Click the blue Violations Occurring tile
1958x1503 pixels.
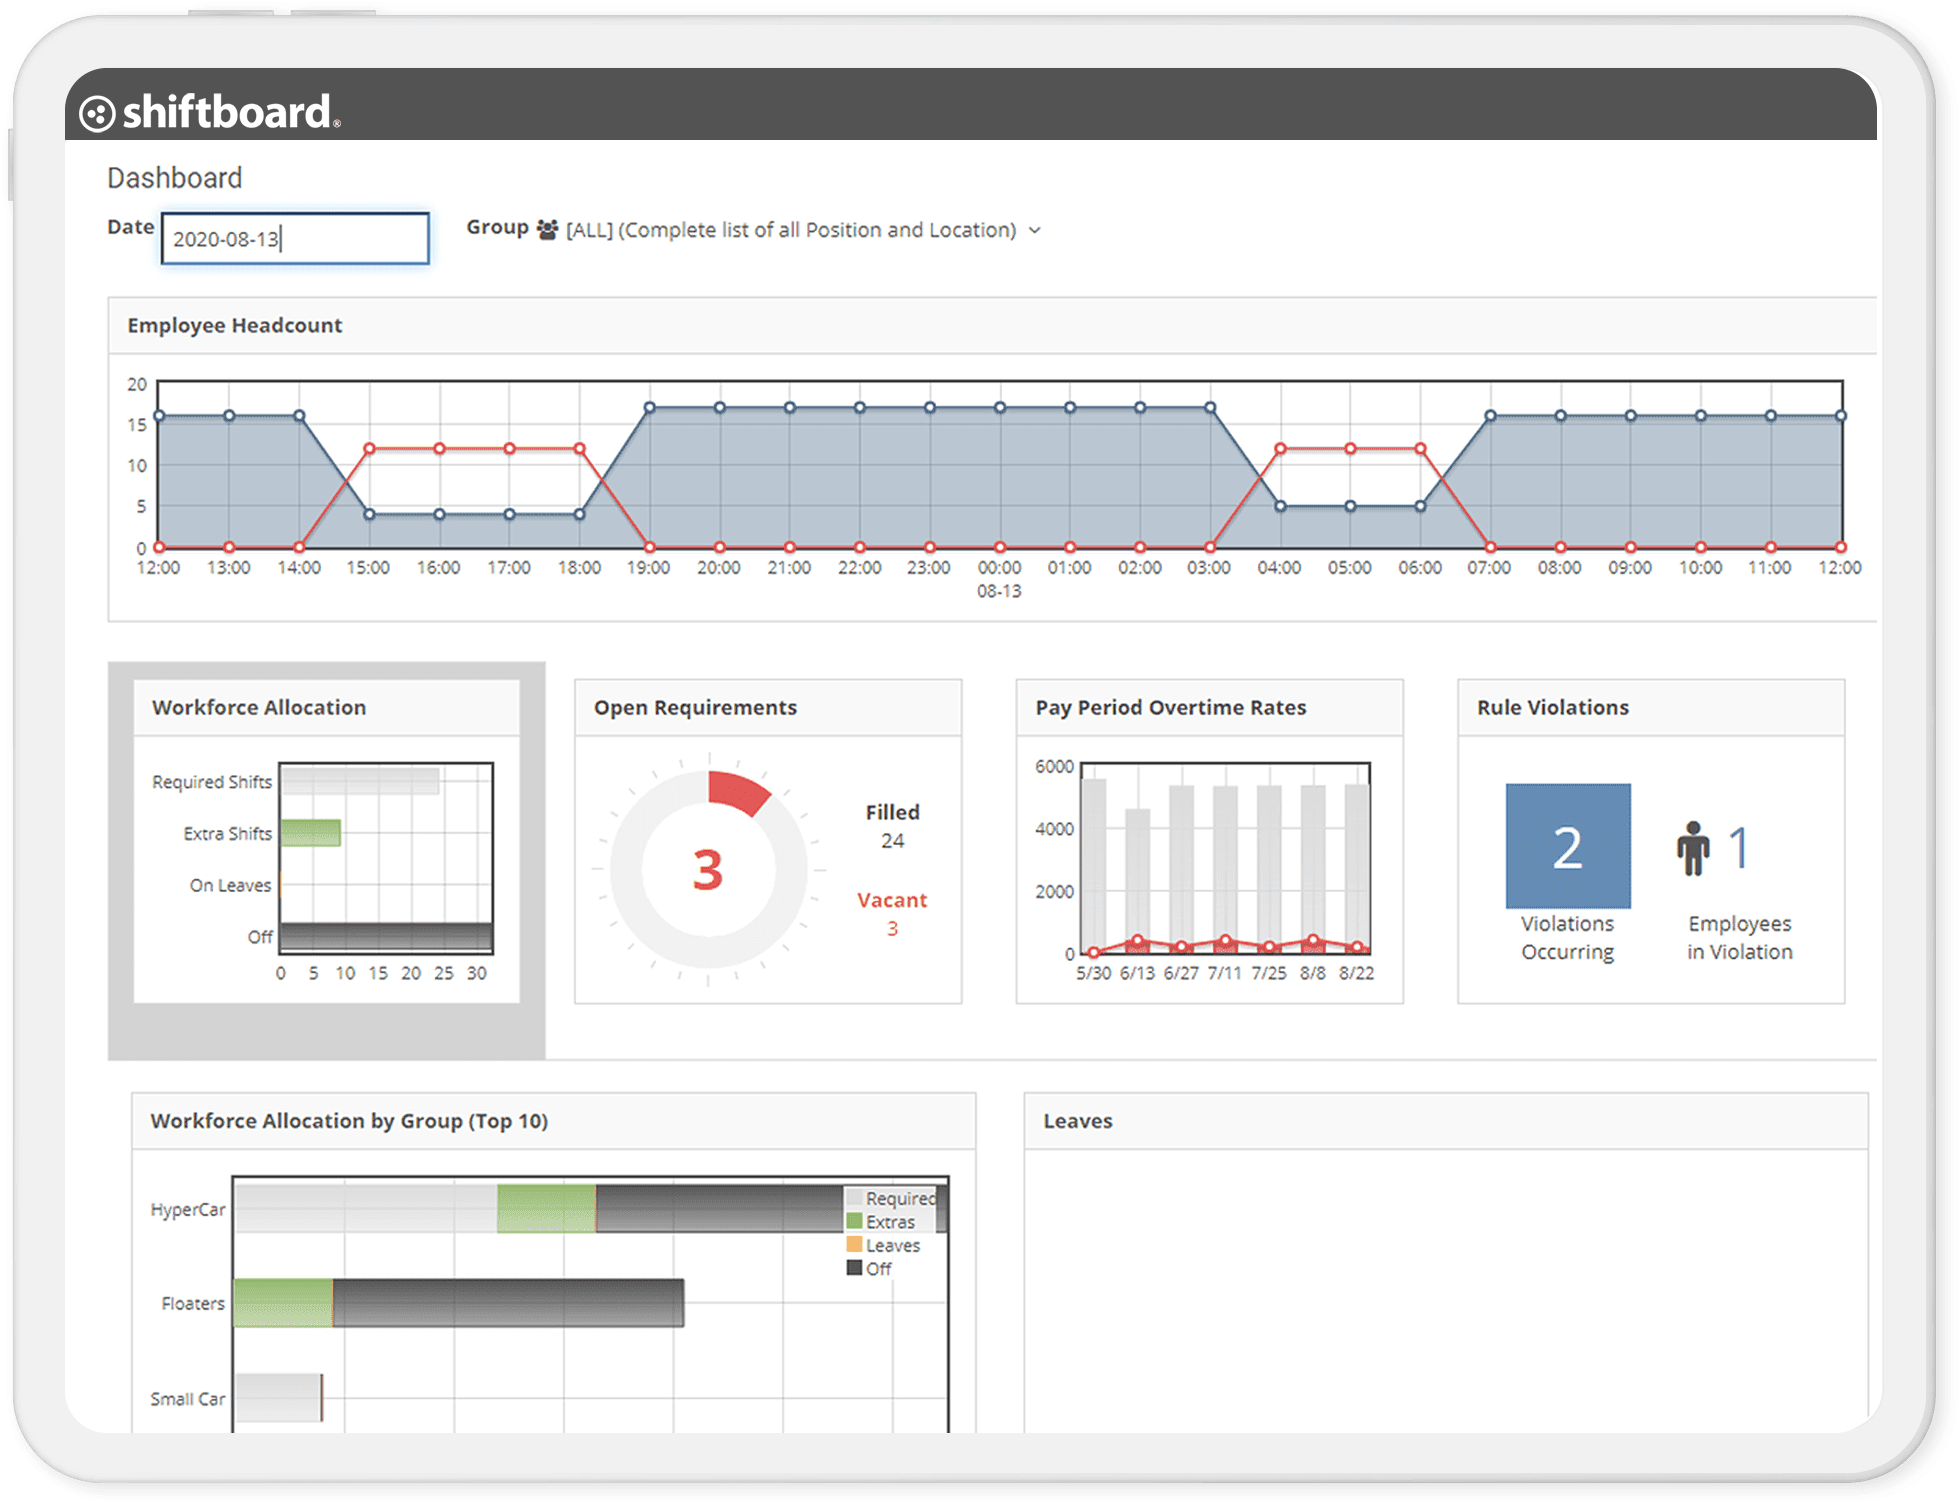pos(1568,846)
